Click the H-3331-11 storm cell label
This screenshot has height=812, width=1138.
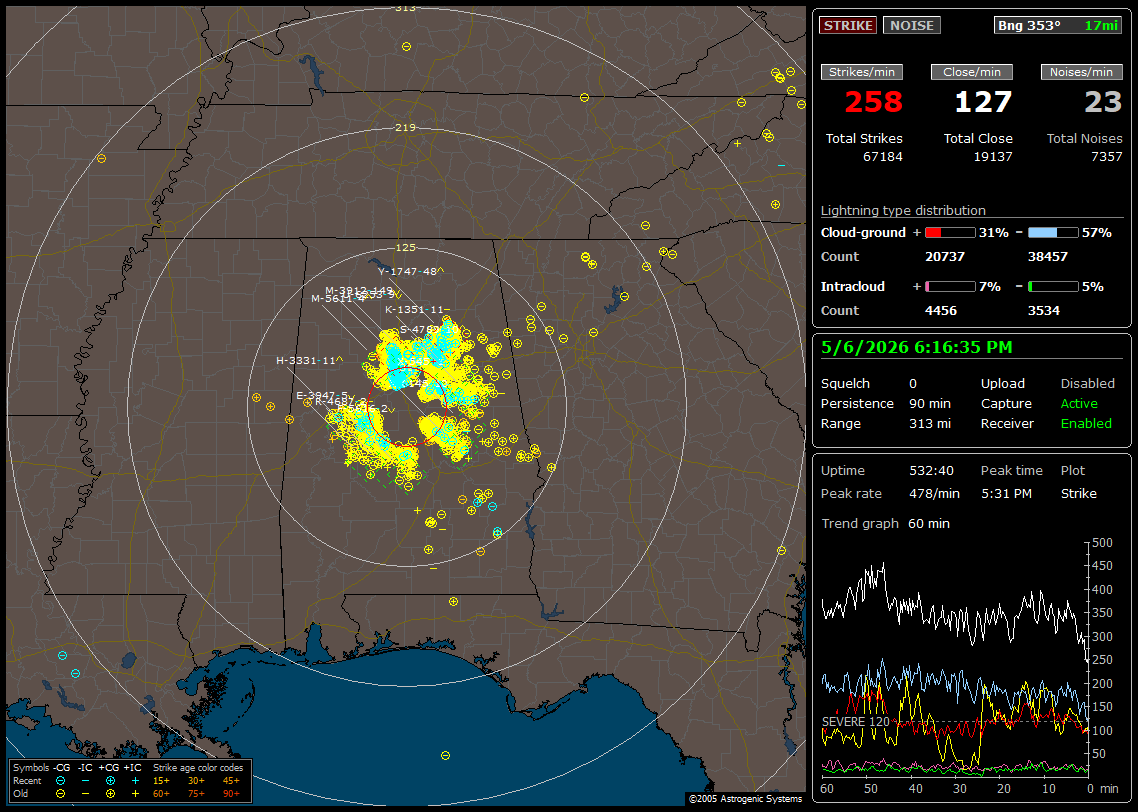pos(309,361)
